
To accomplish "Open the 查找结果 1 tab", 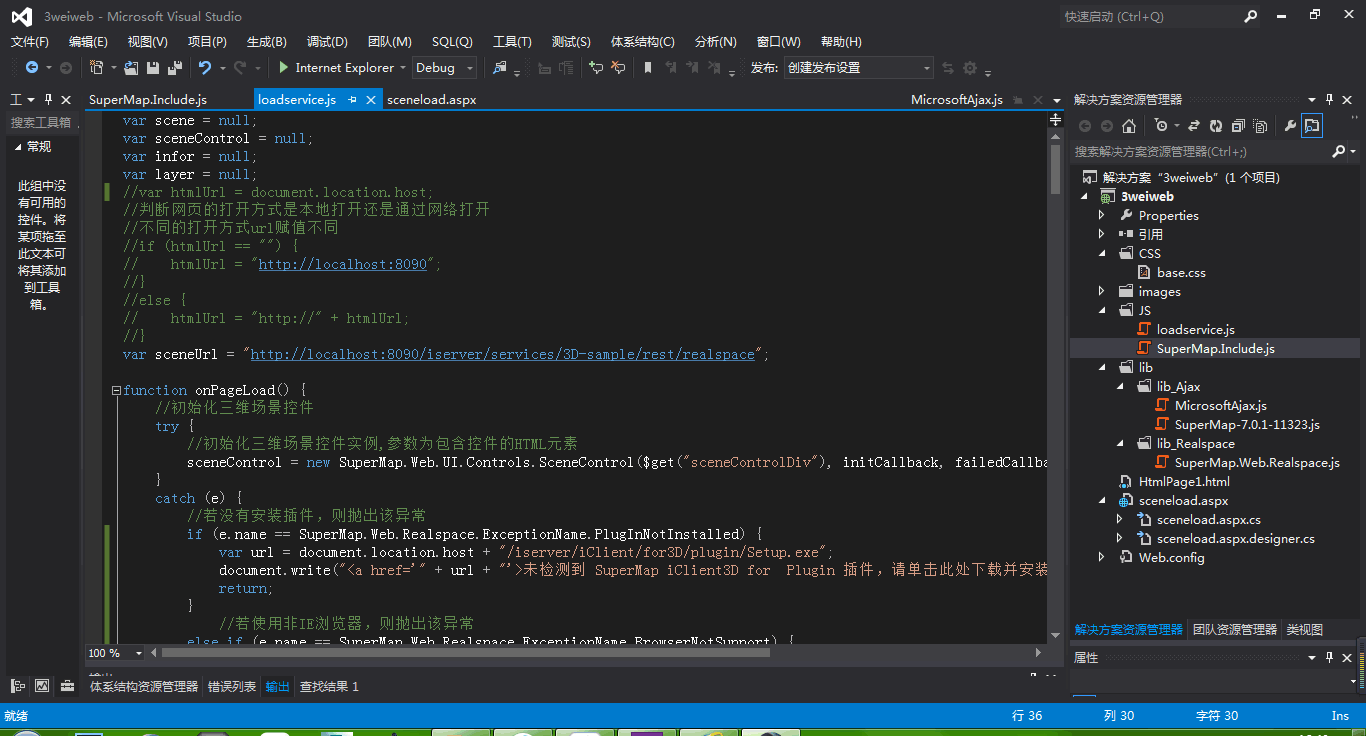I will pos(329,686).
